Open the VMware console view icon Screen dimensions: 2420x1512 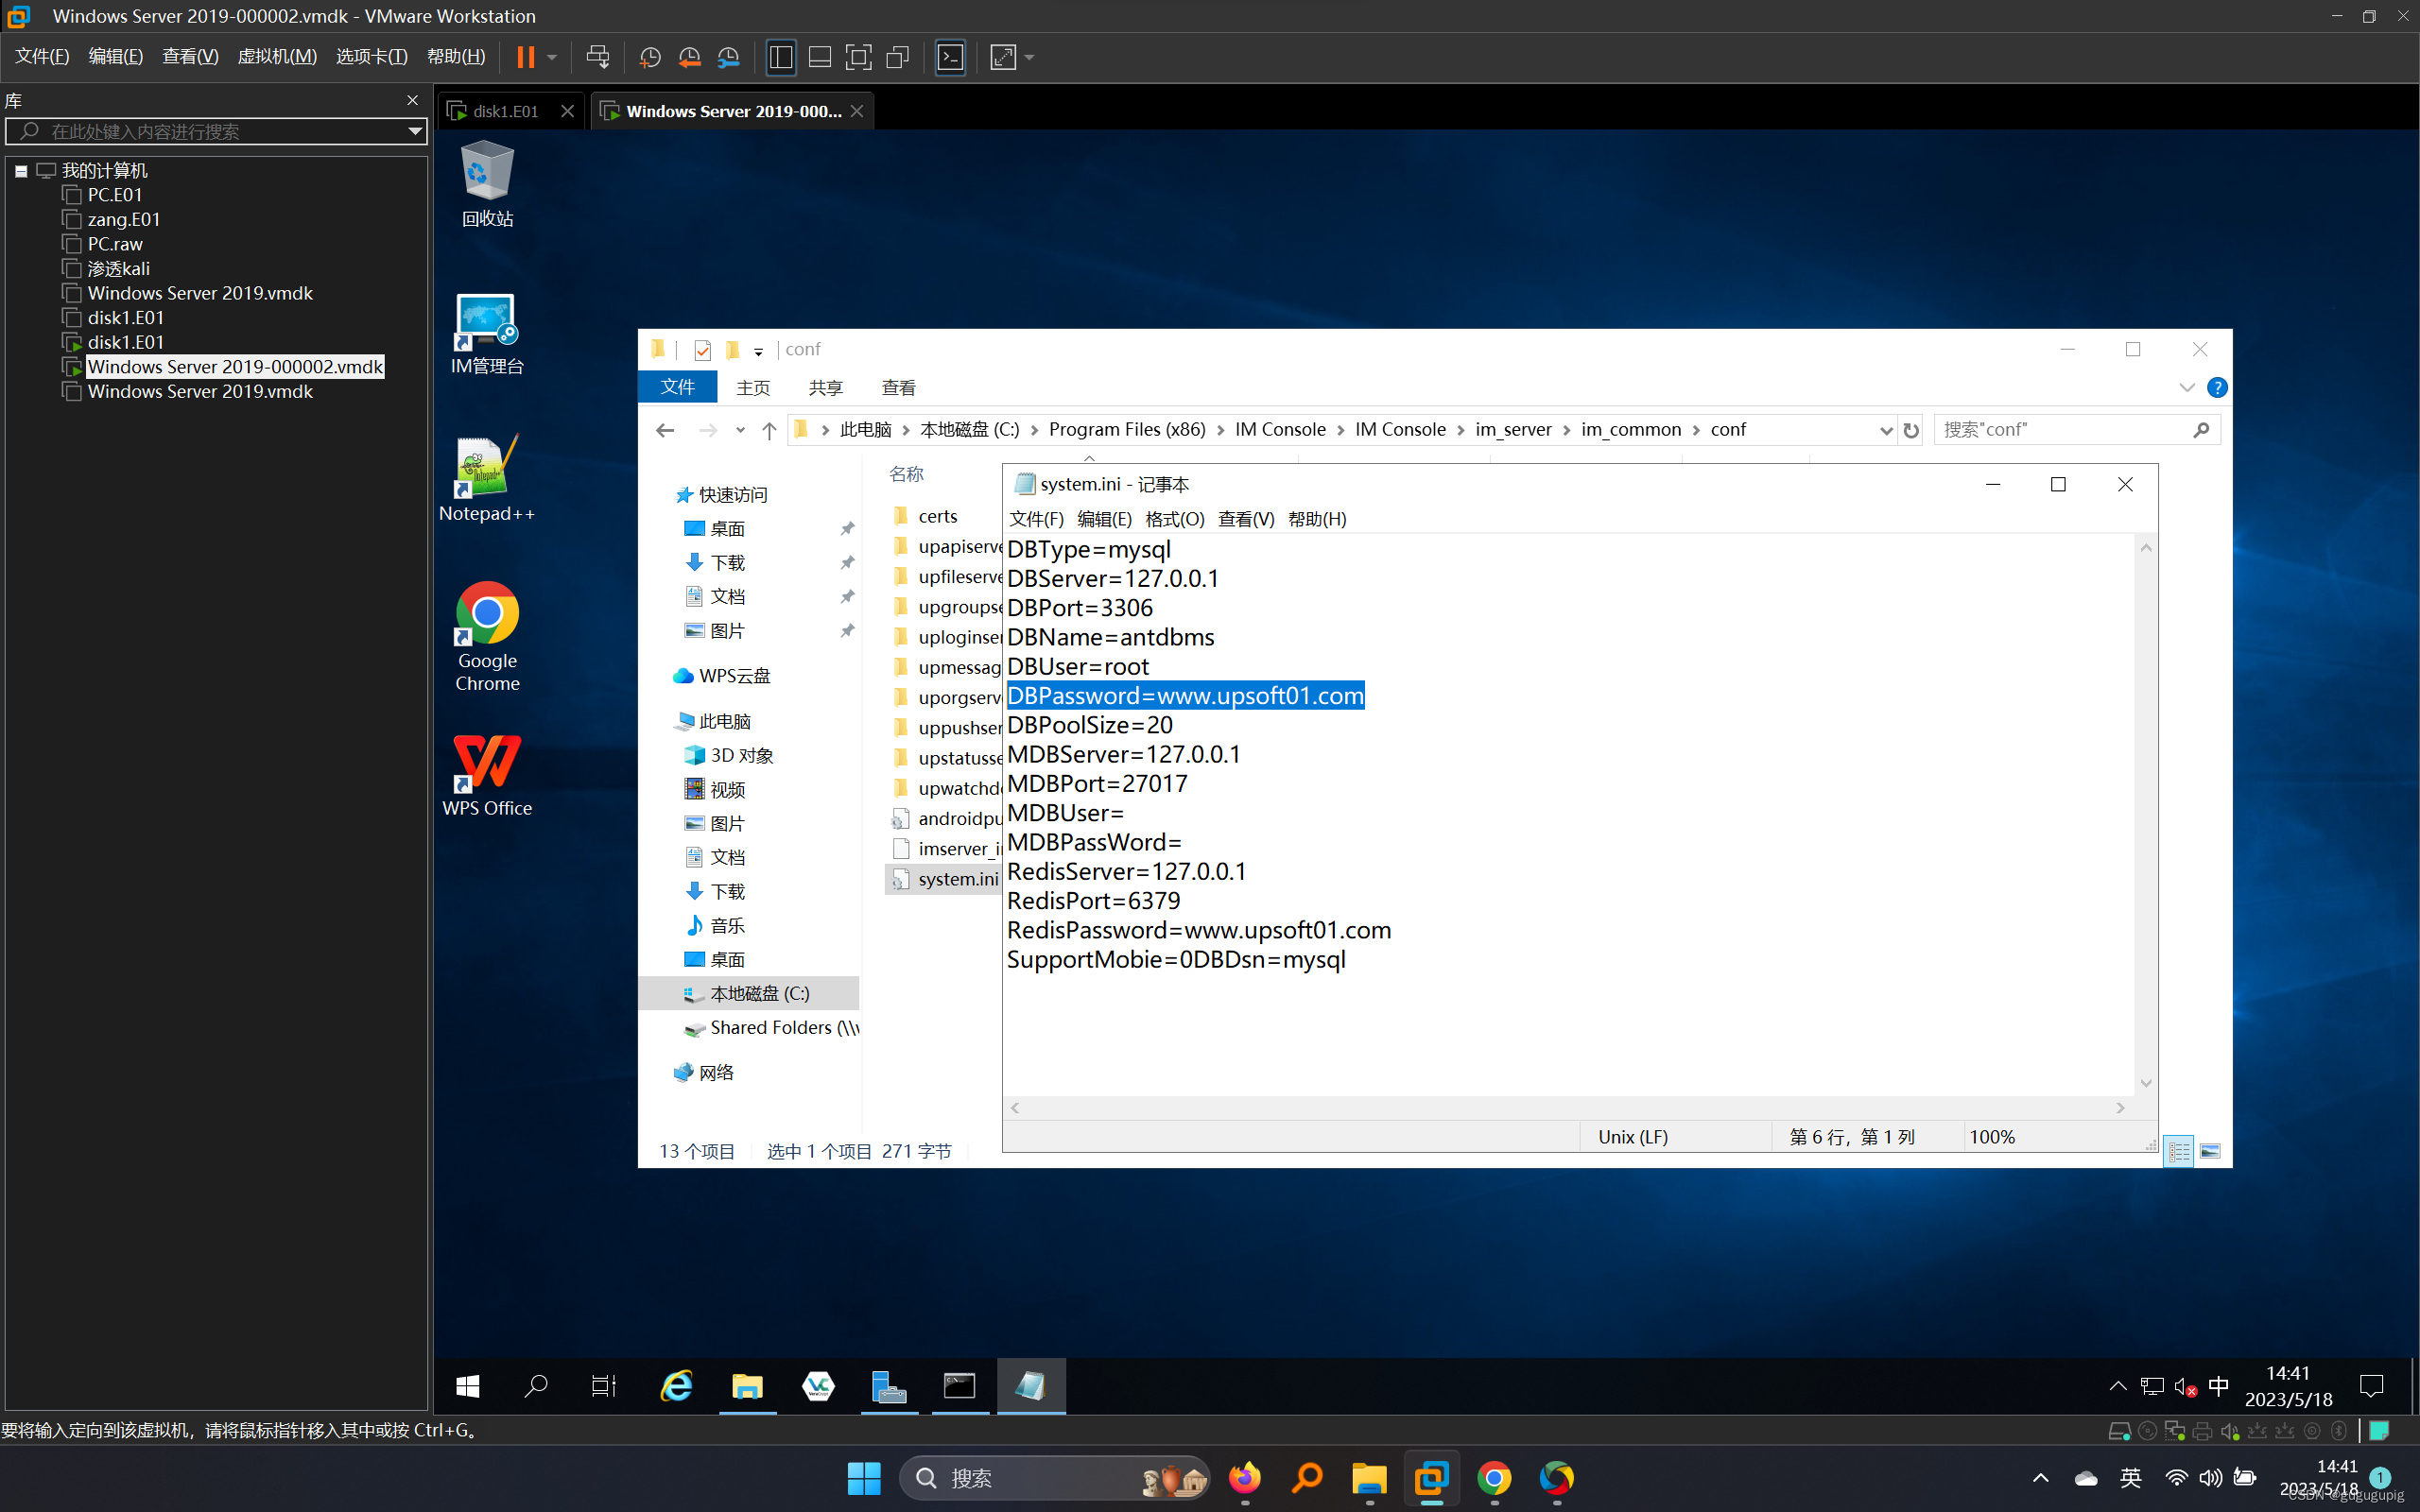pos(950,57)
